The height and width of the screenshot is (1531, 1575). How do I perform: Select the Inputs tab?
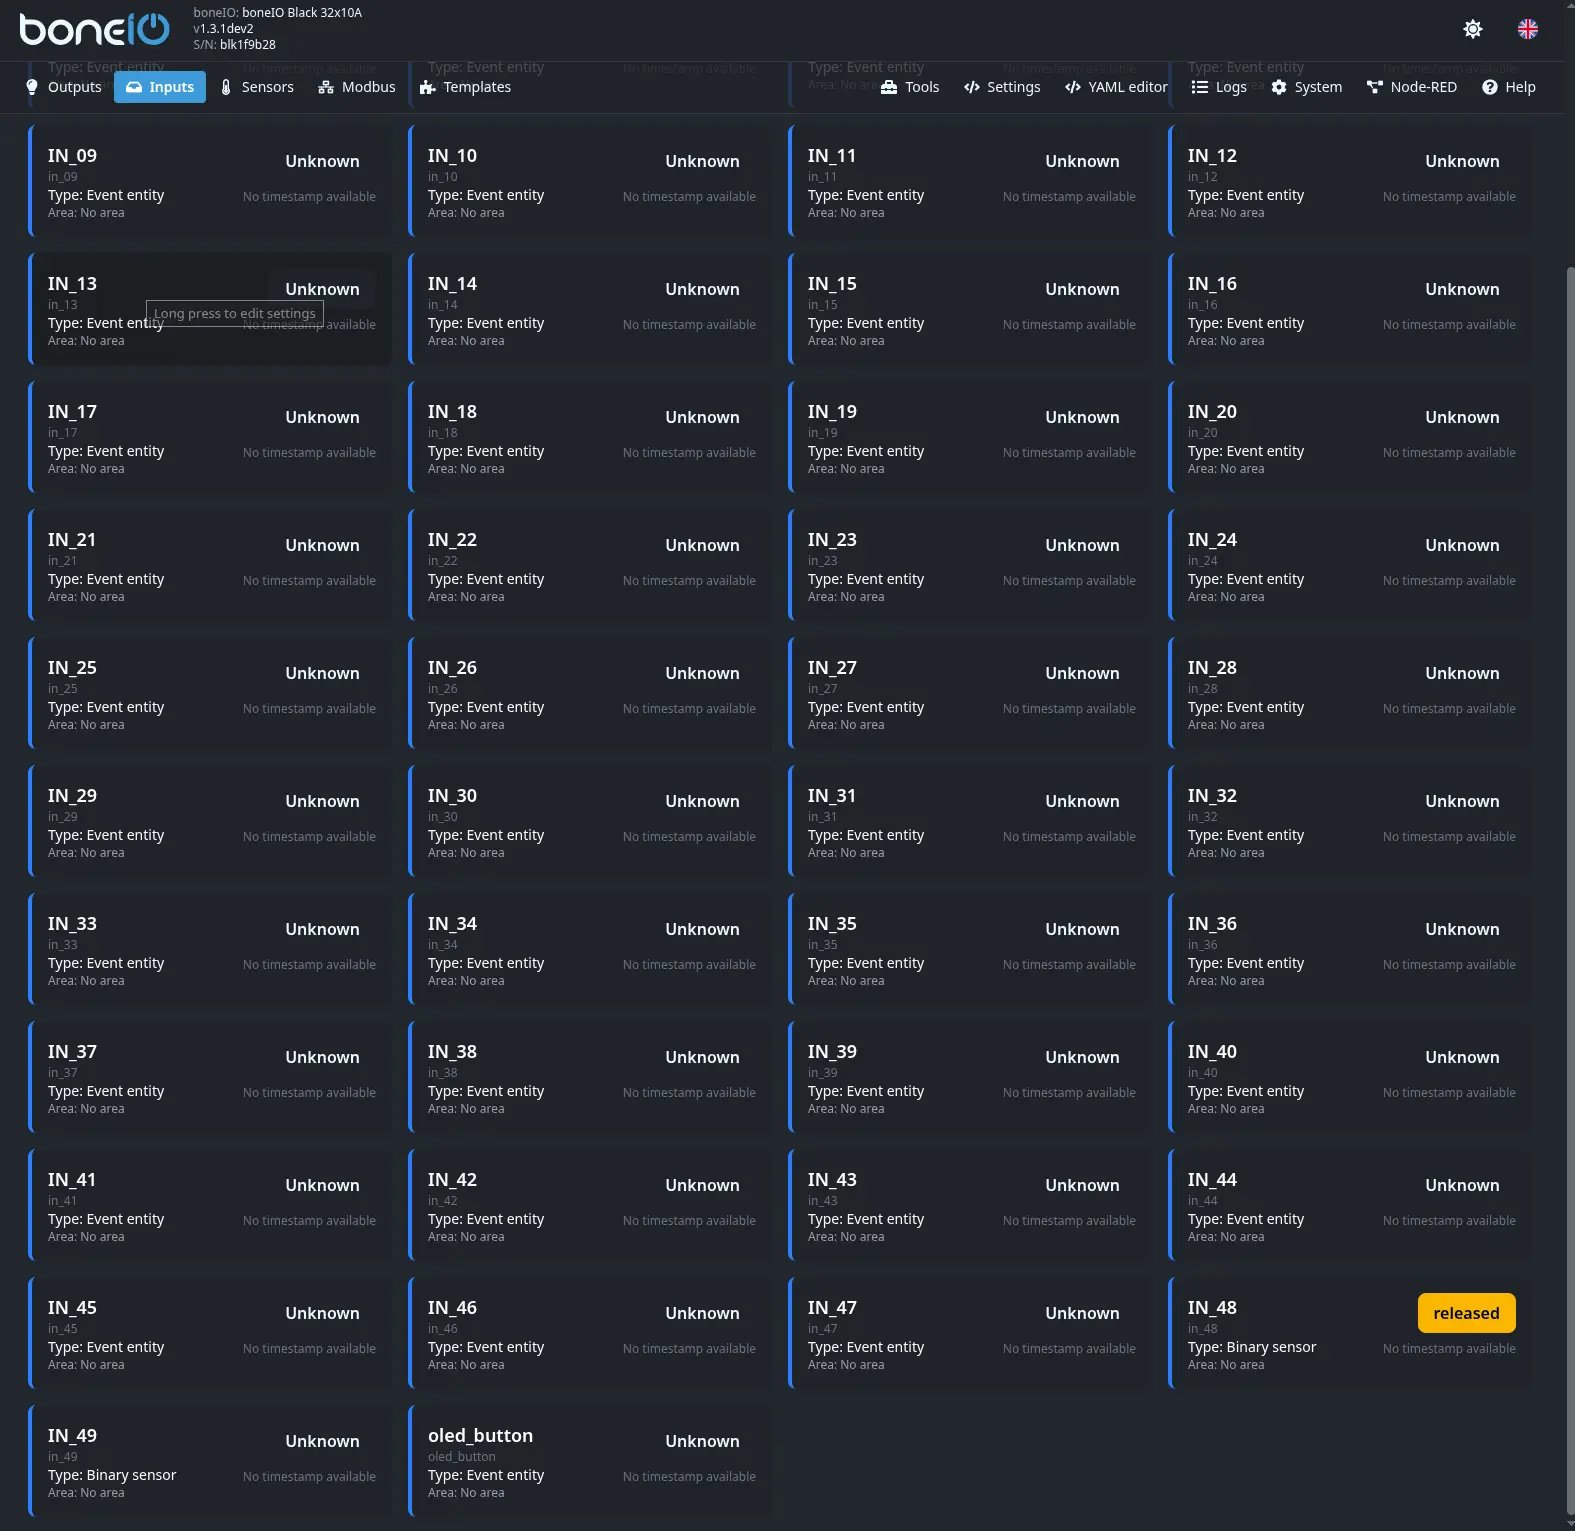(x=160, y=87)
